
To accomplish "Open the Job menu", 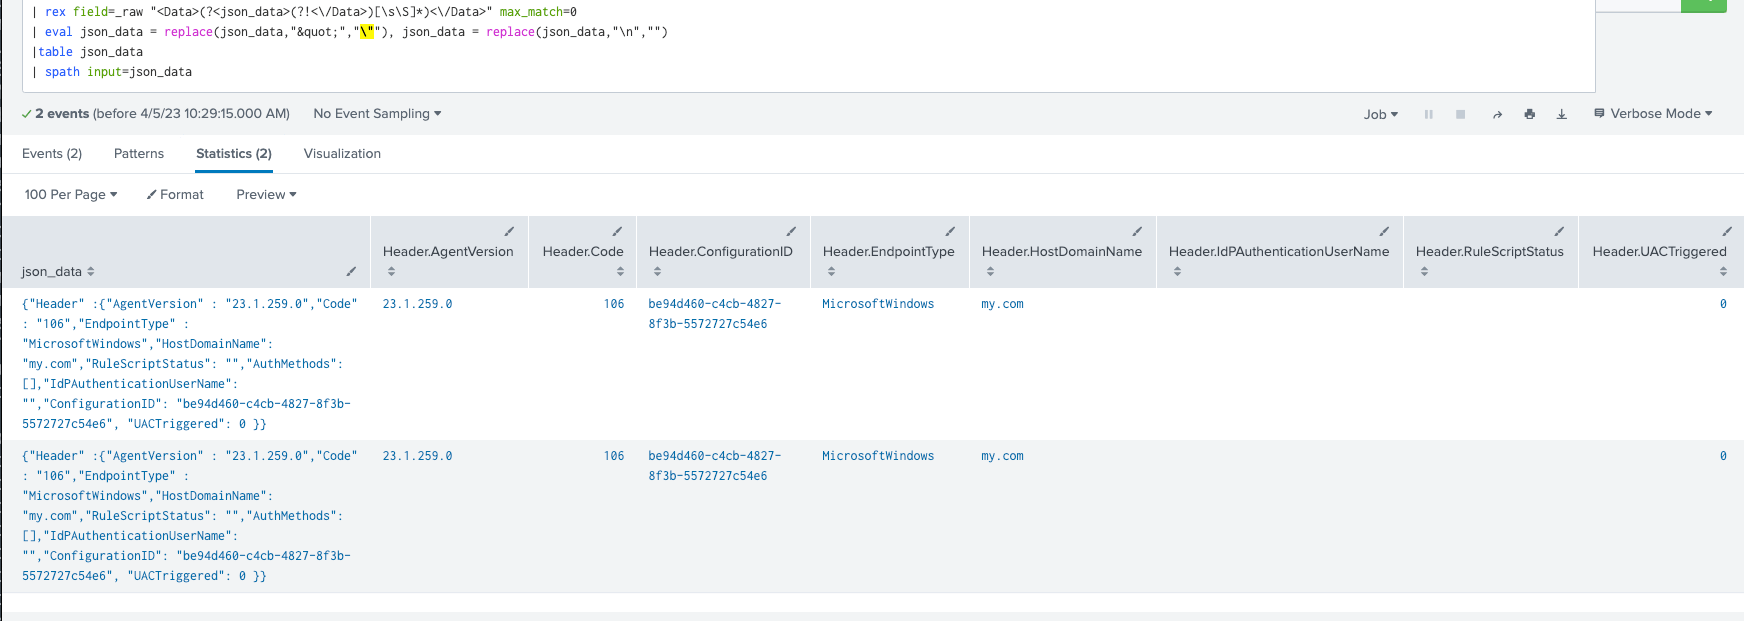I will tap(1381, 114).
